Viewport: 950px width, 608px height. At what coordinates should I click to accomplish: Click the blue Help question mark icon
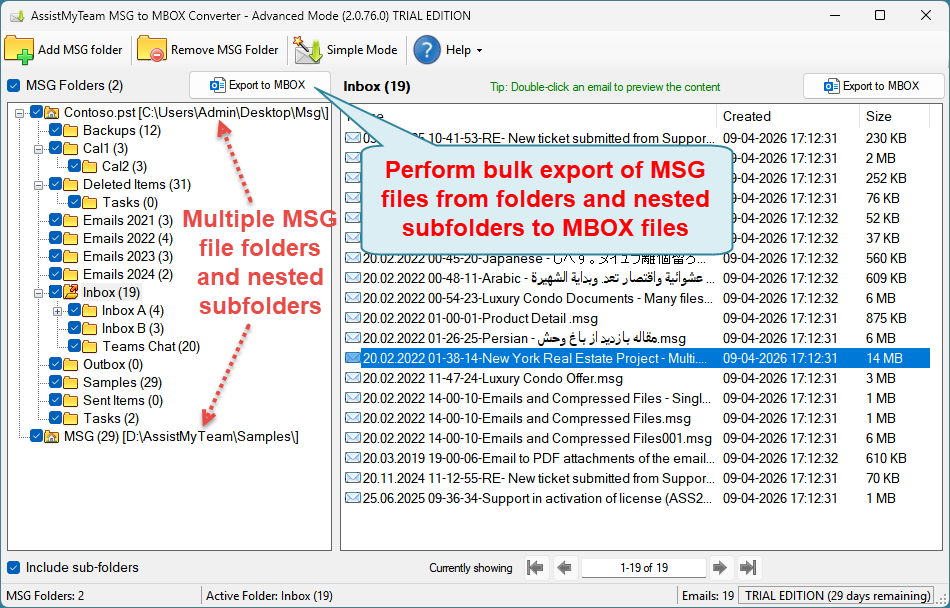(427, 49)
